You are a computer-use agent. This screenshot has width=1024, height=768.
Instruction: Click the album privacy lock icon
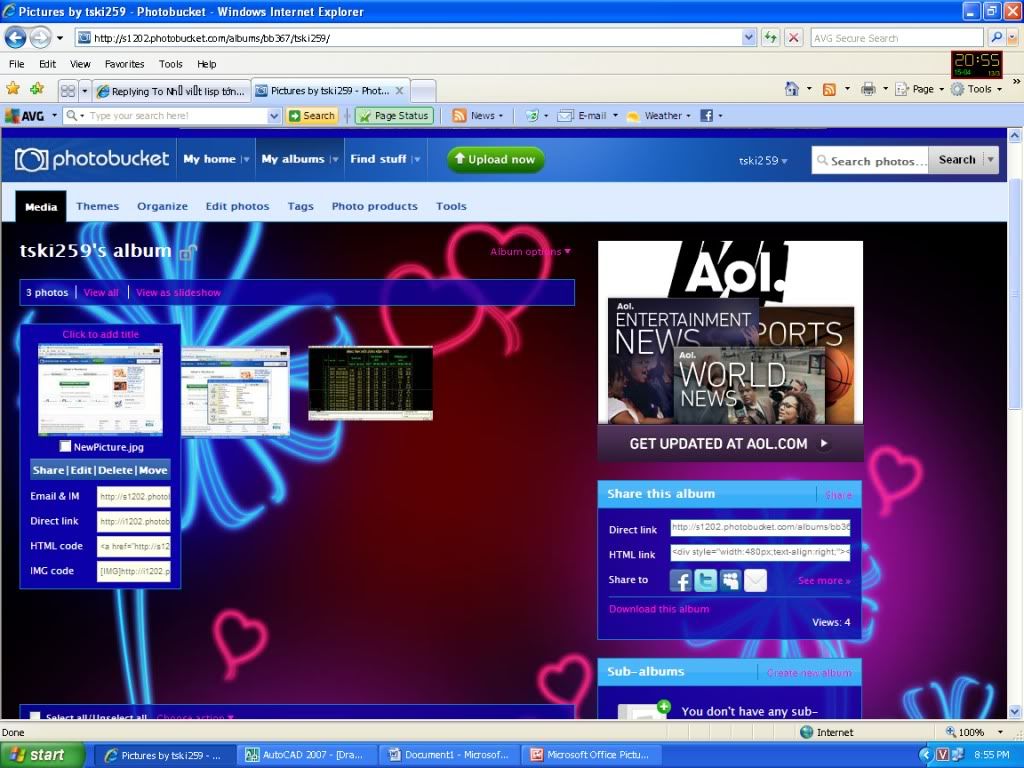click(x=188, y=251)
